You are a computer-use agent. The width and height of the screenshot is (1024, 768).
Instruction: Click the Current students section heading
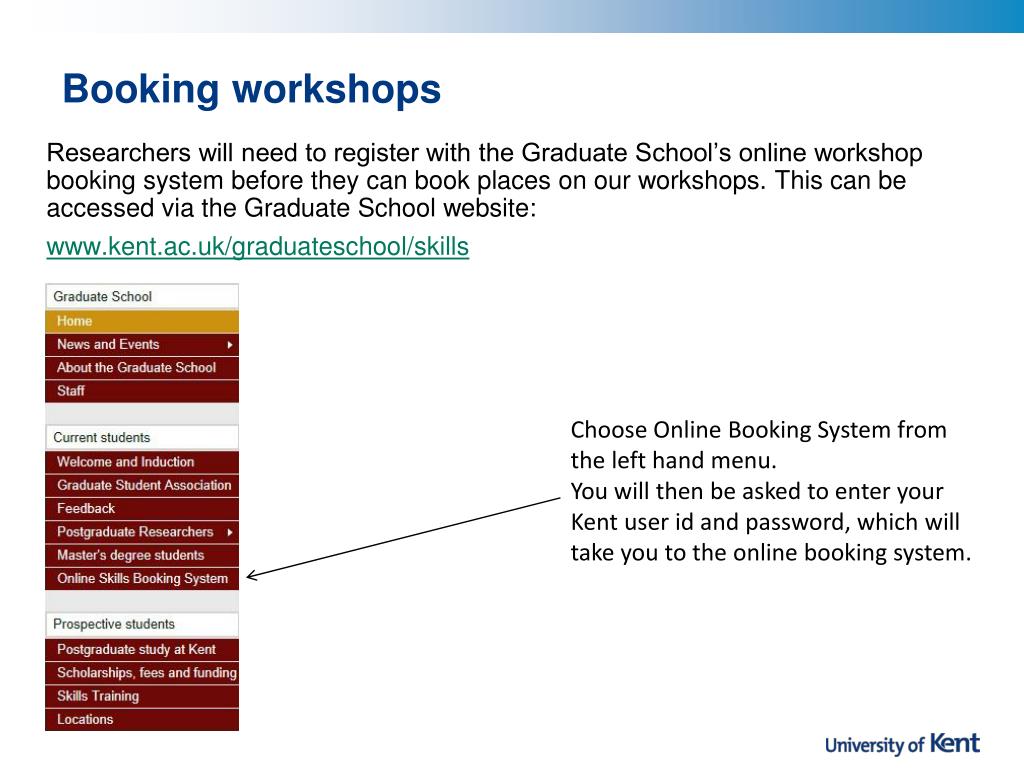click(142, 438)
